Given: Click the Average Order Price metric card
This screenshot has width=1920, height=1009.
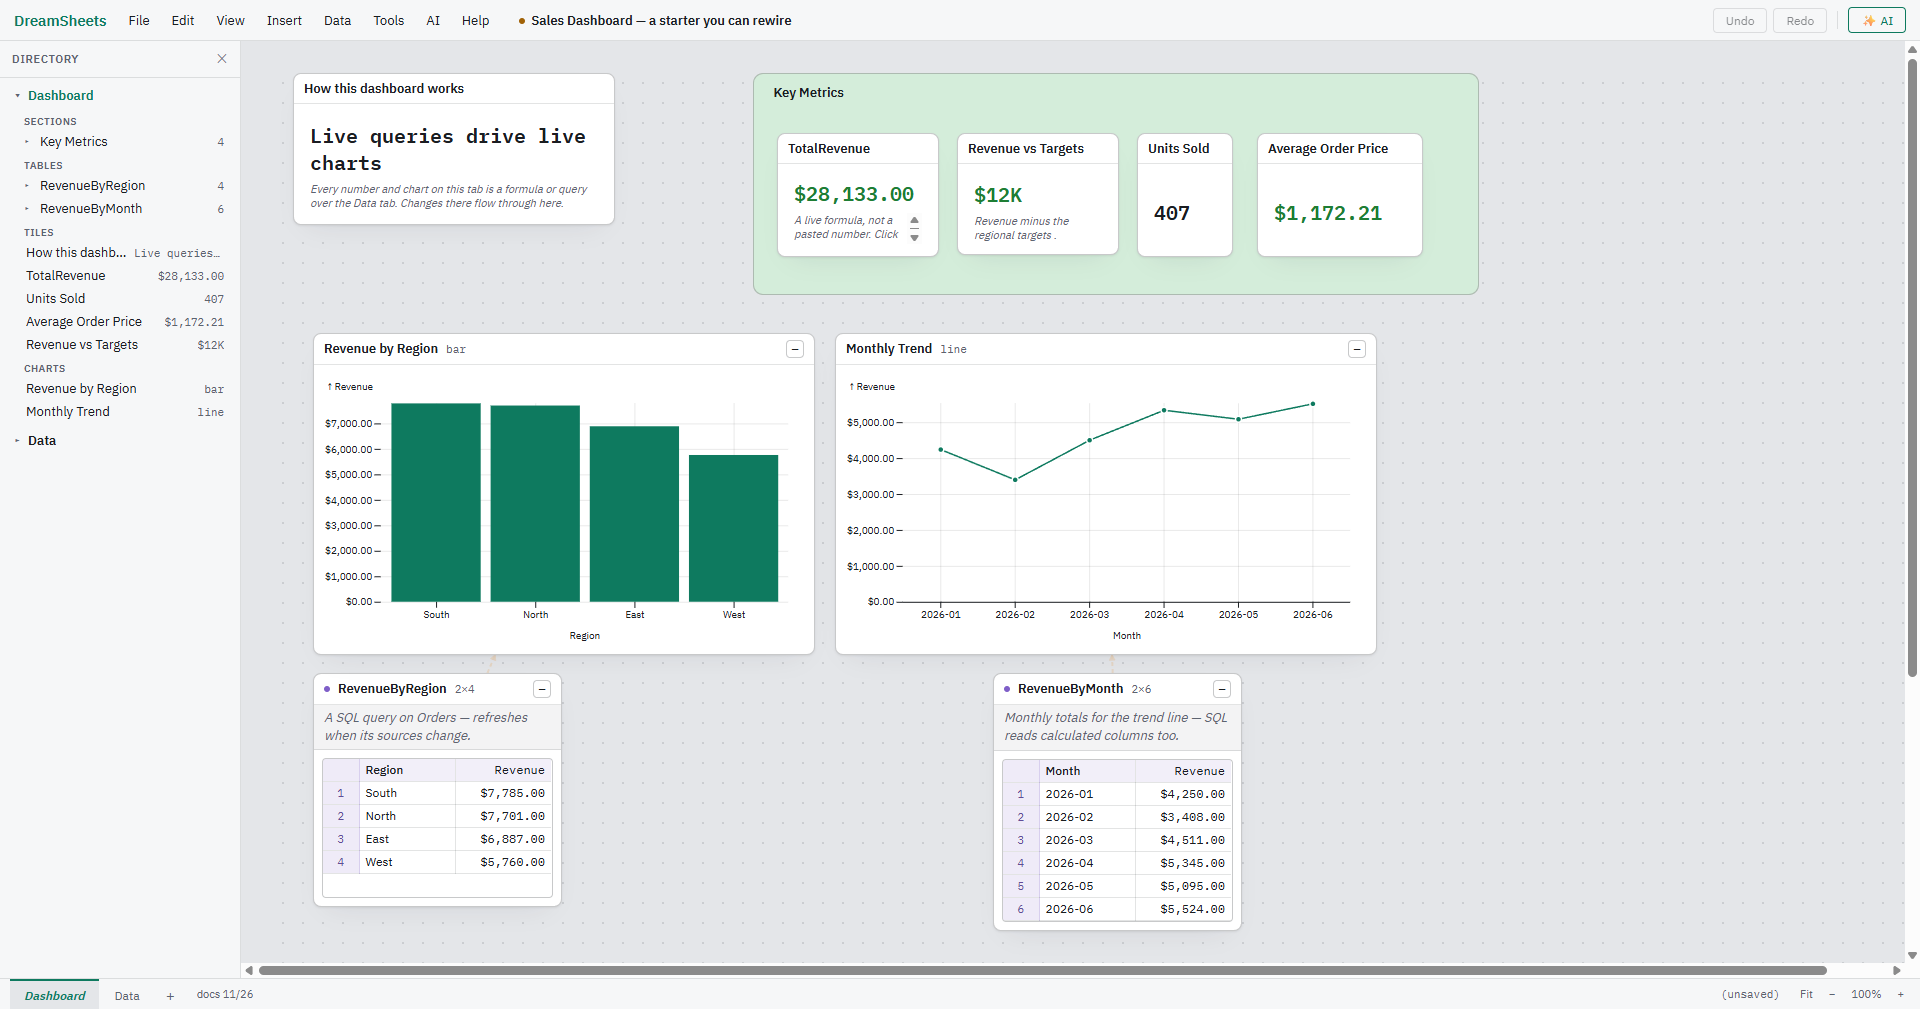Looking at the screenshot, I should tap(1339, 195).
